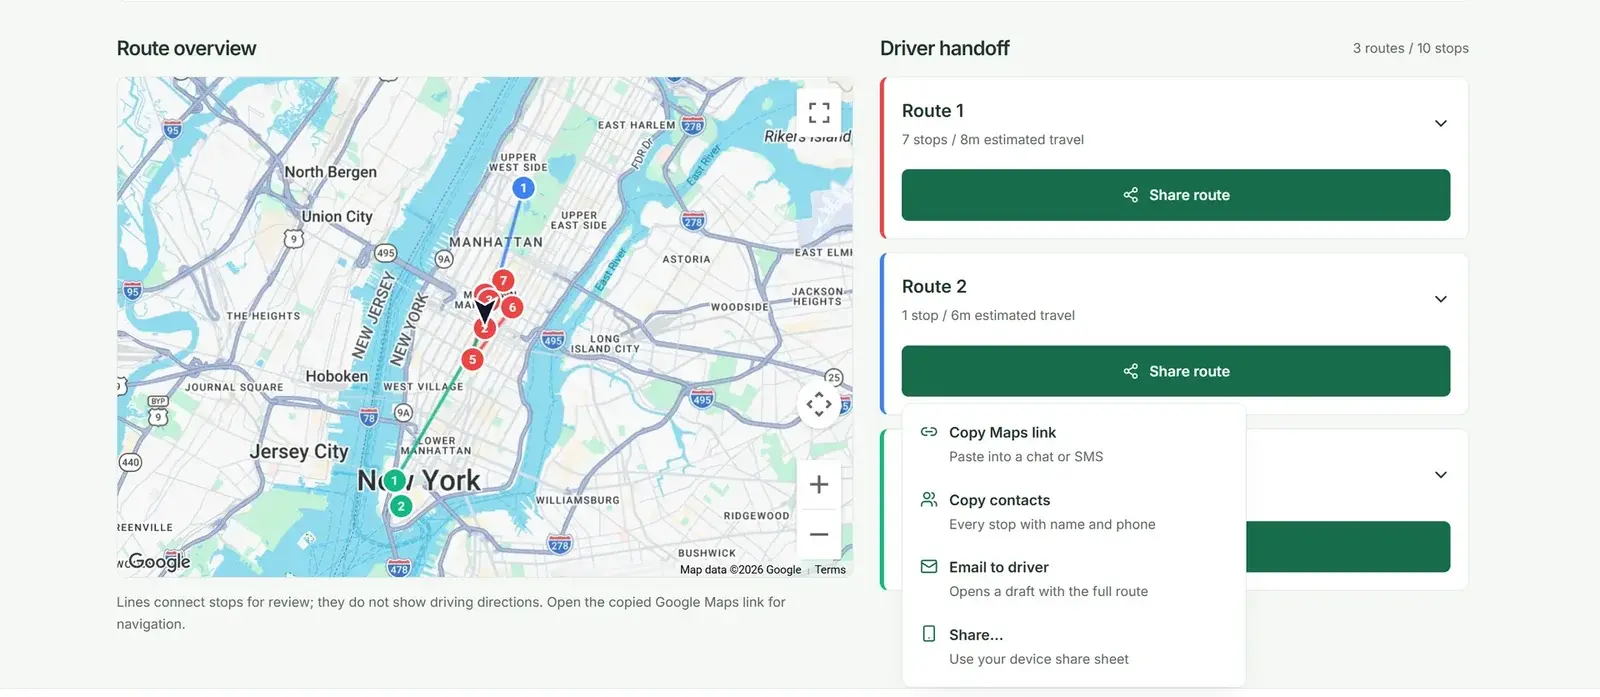Viewport: 1600px width, 697px height.
Task: Choose Email to driver from share menu
Action: (x=1074, y=579)
